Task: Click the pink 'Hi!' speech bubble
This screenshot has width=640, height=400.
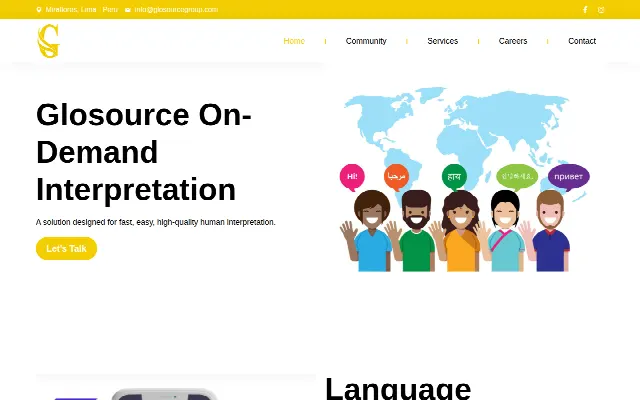Action: (x=352, y=177)
